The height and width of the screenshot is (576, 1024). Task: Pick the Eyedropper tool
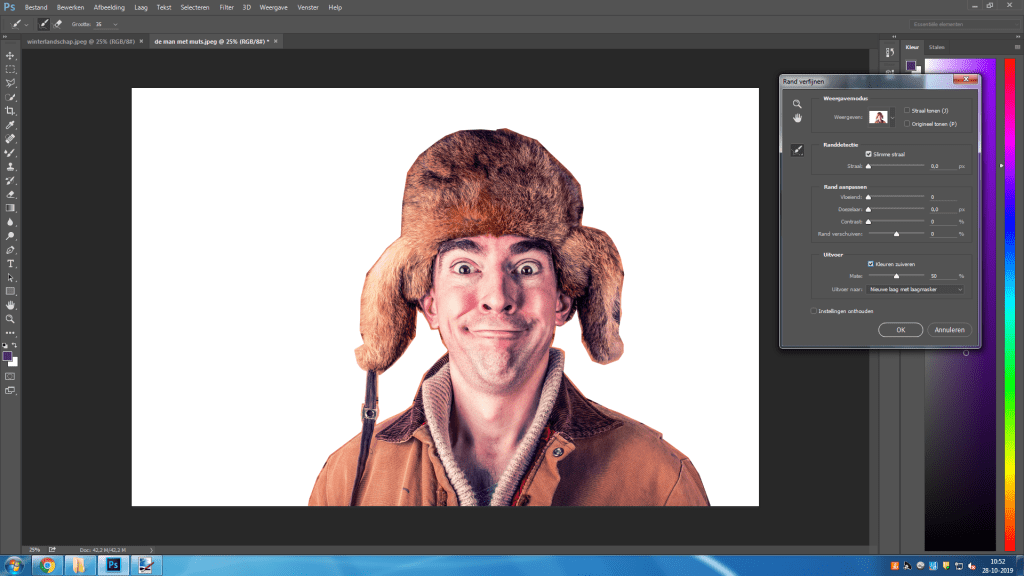10,125
